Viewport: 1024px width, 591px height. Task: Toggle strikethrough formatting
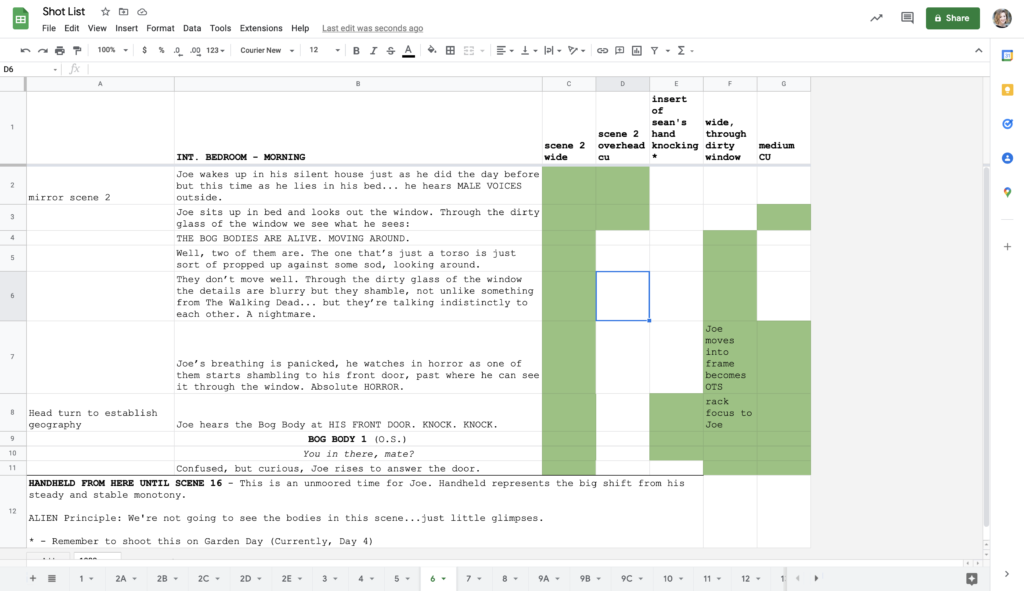click(391, 50)
